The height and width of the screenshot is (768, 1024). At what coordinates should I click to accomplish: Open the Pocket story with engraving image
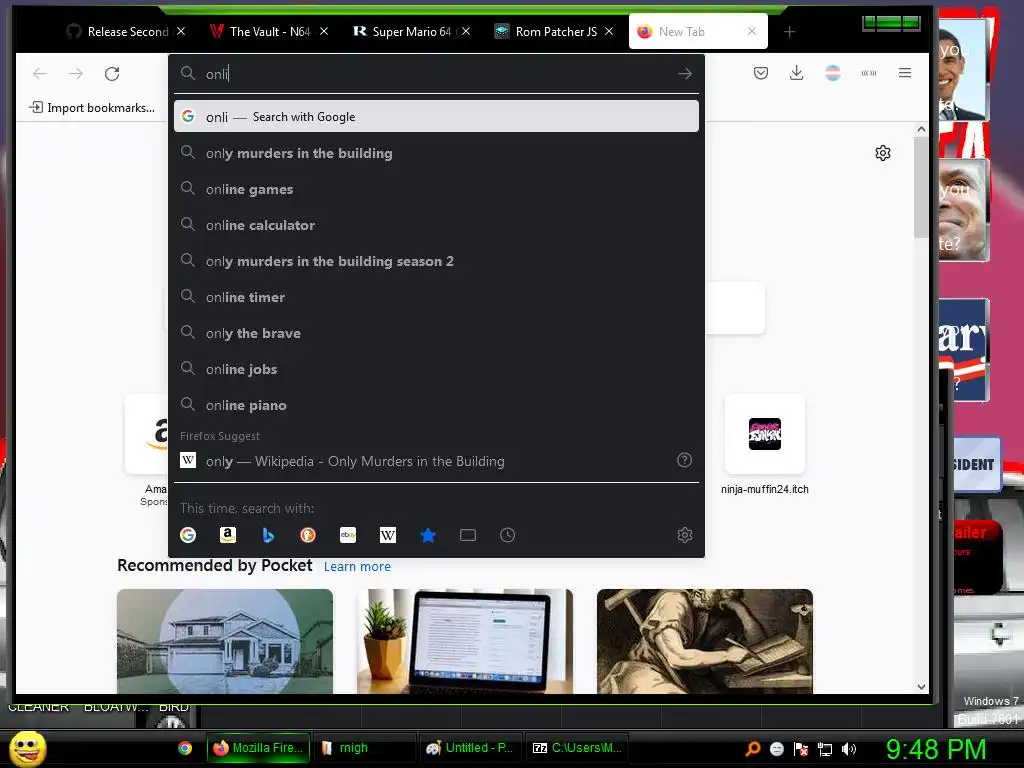coord(705,641)
